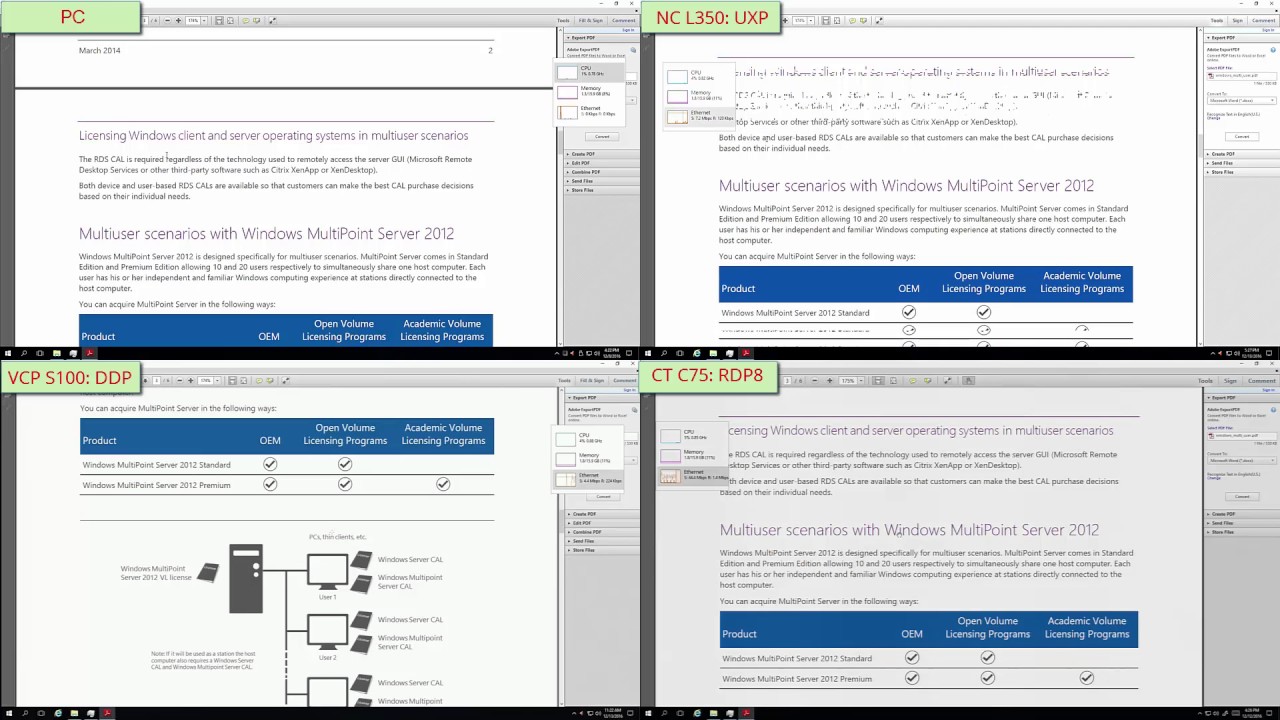This screenshot has height=720, width=1280.
Task: Open Fill & Sign pane in PC window
Action: (x=592, y=20)
